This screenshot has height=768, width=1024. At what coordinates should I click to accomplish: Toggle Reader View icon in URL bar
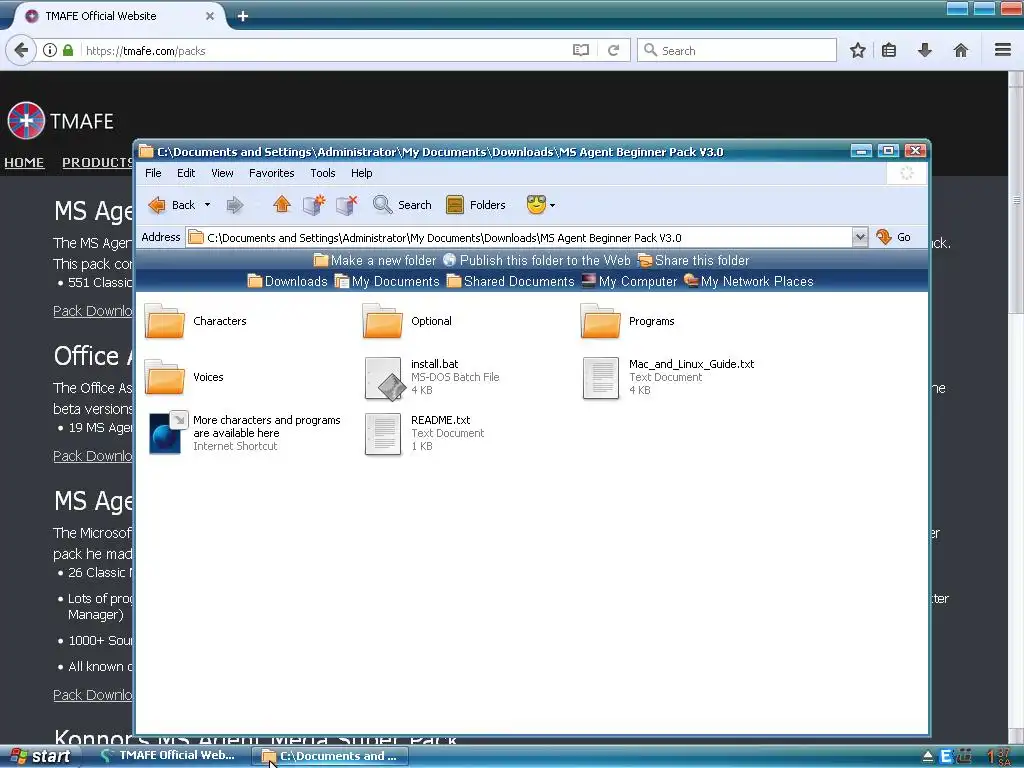pyautogui.click(x=581, y=50)
